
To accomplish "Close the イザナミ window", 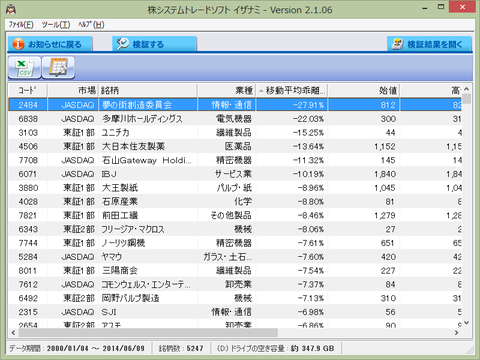I will [x=463, y=7].
